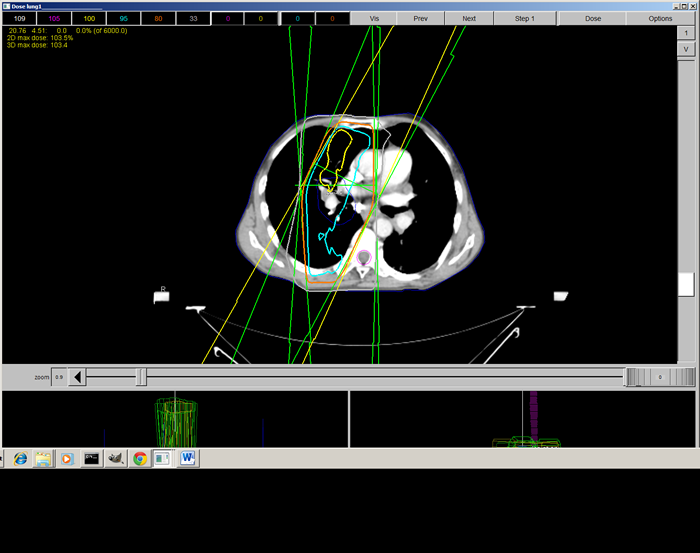Toggle the 105 isodose level box

pyautogui.click(x=54, y=18)
